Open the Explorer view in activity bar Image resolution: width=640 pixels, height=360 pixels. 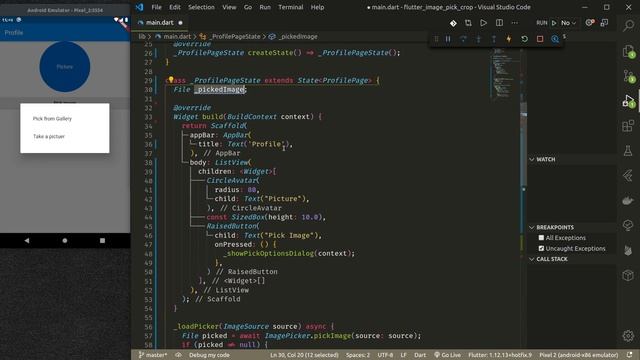(x=628, y=51)
